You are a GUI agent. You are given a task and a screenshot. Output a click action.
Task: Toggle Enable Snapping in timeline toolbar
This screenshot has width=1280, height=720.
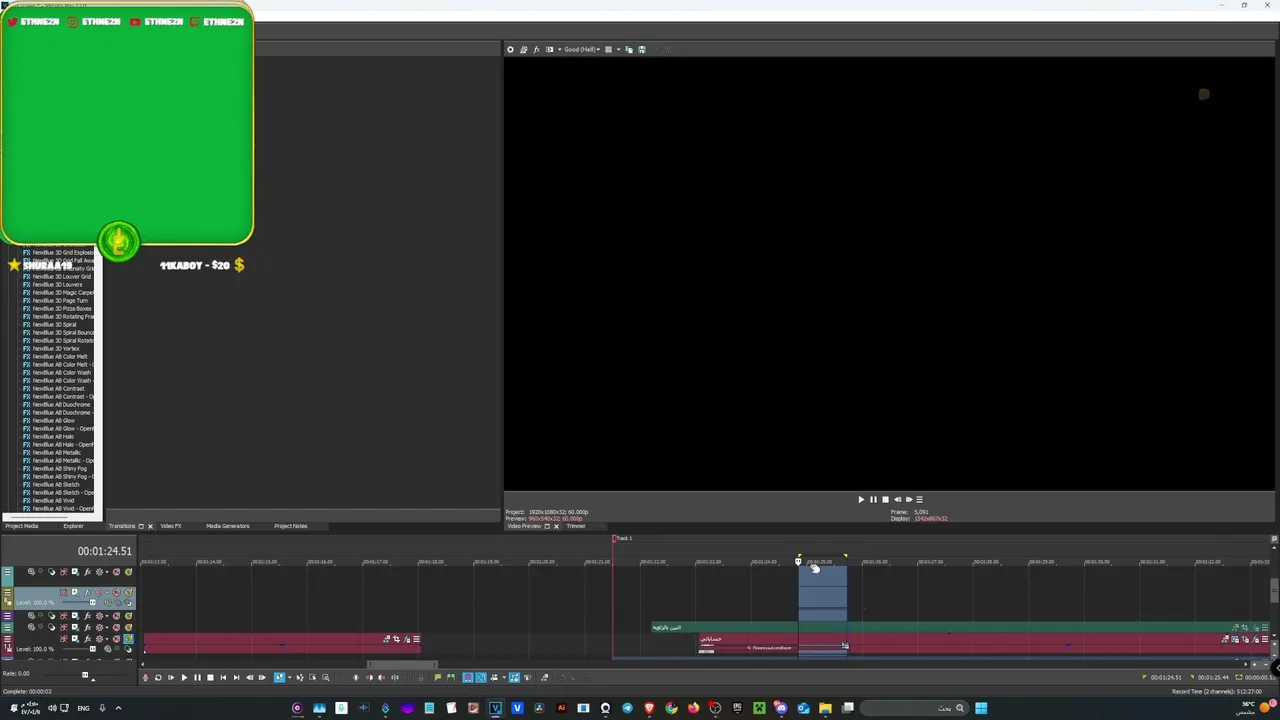[468, 678]
